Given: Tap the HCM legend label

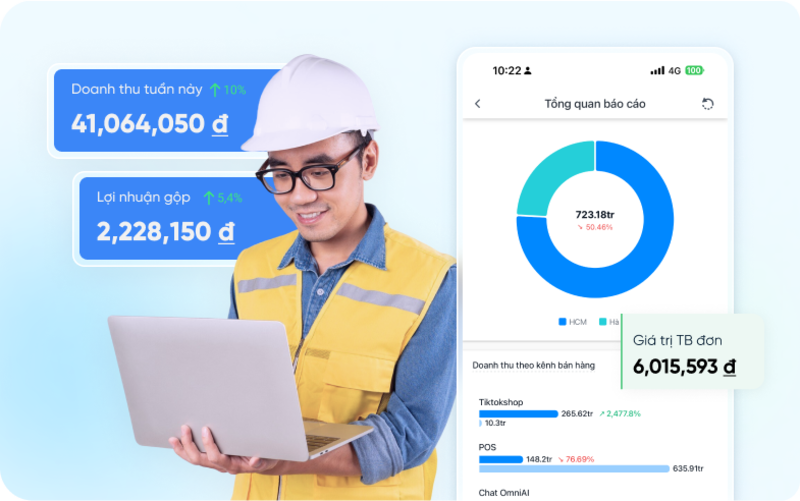Looking at the screenshot, I should coord(578,322).
